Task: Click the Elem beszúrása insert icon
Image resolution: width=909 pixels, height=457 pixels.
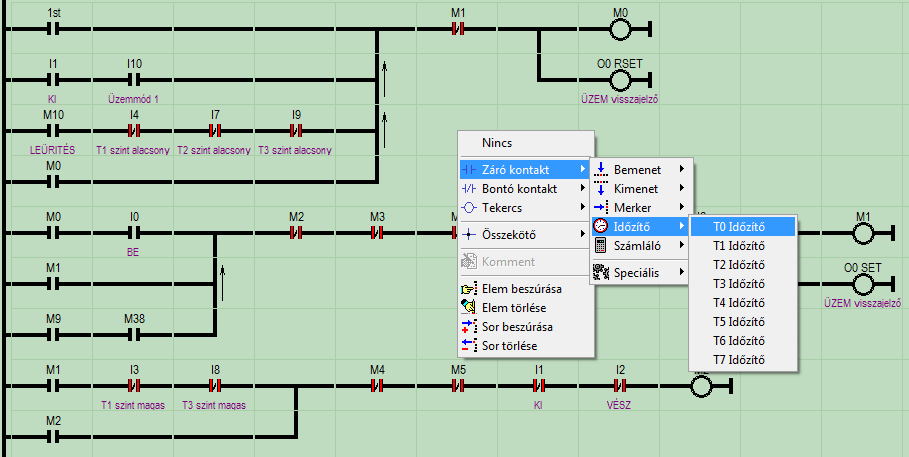Action: [469, 289]
